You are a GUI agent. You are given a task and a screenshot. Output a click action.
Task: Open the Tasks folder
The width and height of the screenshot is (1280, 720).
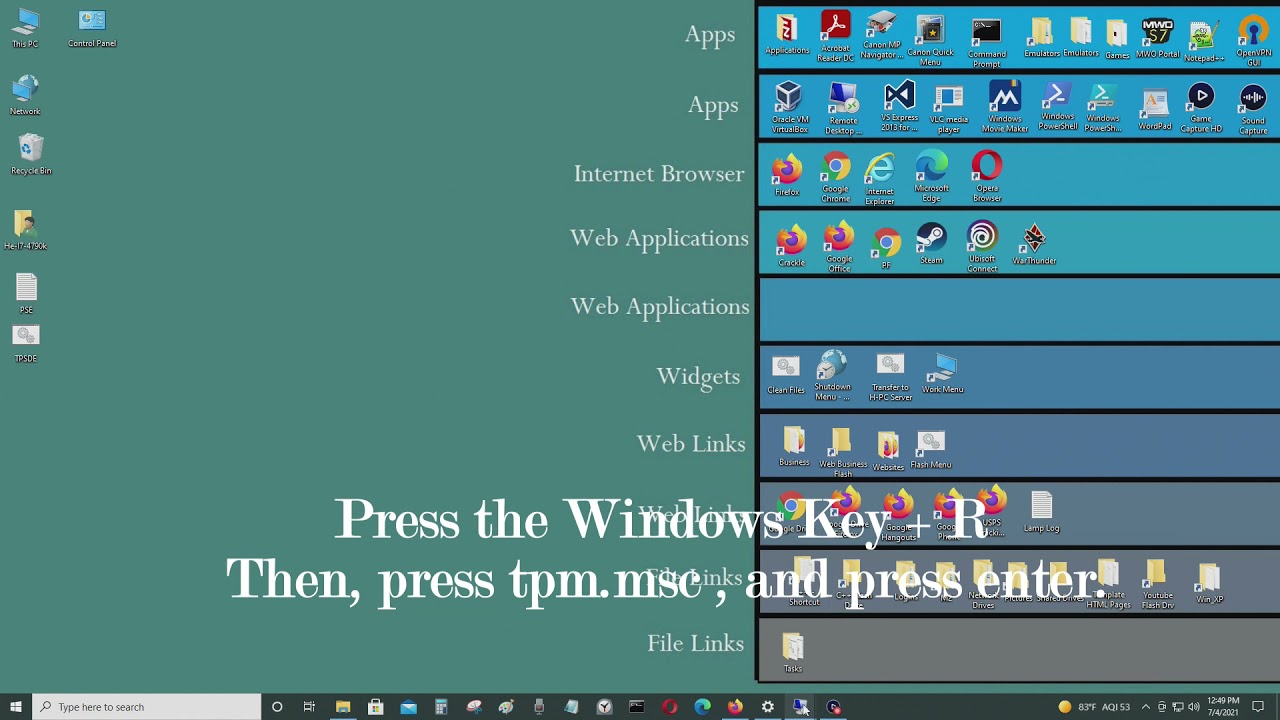tap(793, 654)
